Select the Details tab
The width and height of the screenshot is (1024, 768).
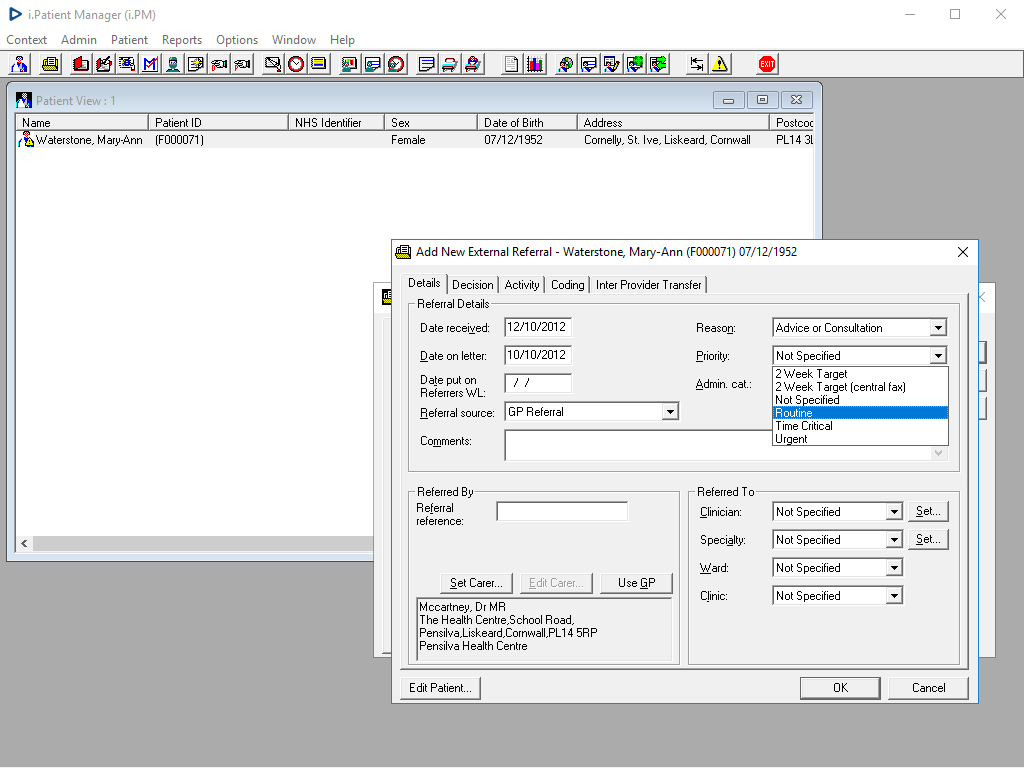pyautogui.click(x=424, y=283)
